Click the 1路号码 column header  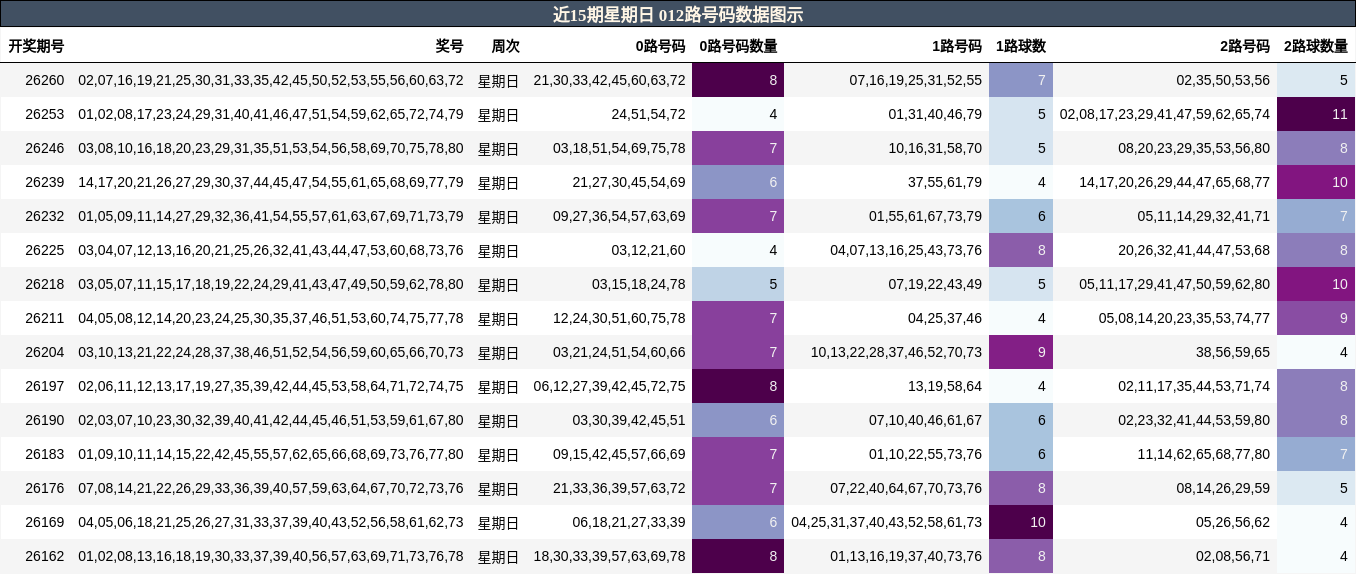tap(957, 46)
